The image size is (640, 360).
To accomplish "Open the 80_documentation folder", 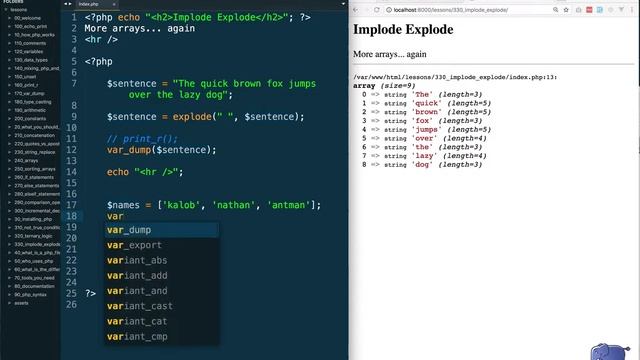I will [x=34, y=286].
